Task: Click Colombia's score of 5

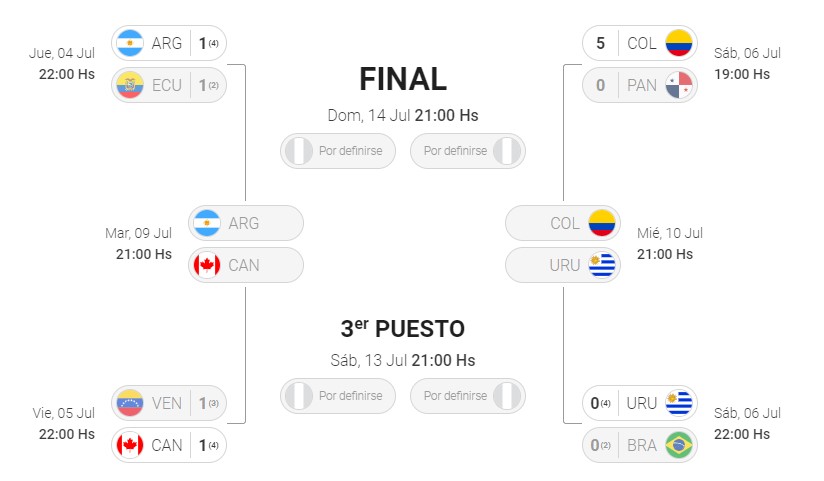Action: (x=601, y=43)
